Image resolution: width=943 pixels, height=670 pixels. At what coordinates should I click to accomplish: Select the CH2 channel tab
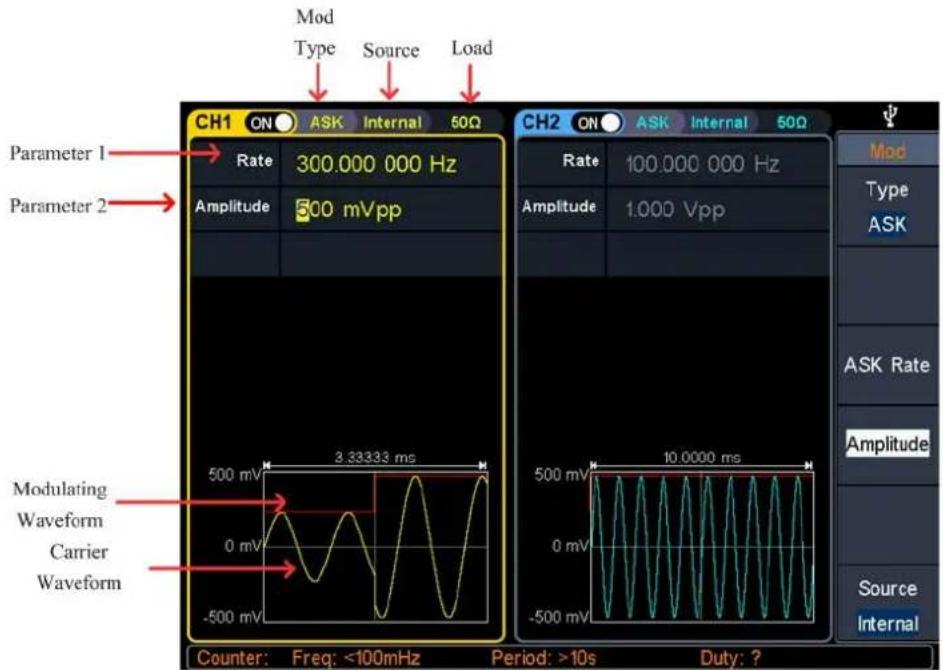click(x=541, y=122)
